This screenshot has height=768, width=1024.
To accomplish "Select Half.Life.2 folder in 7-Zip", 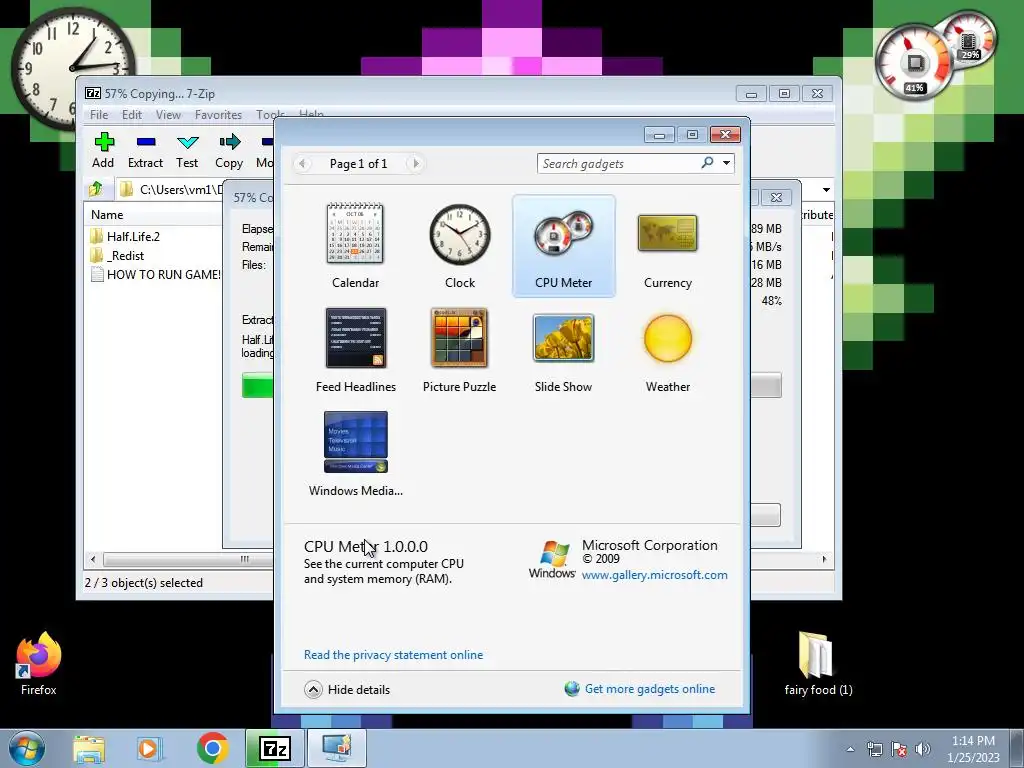I will click(133, 236).
